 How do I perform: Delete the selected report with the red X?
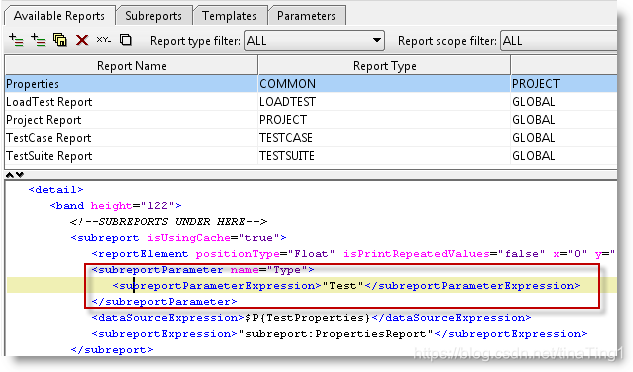click(x=82, y=40)
